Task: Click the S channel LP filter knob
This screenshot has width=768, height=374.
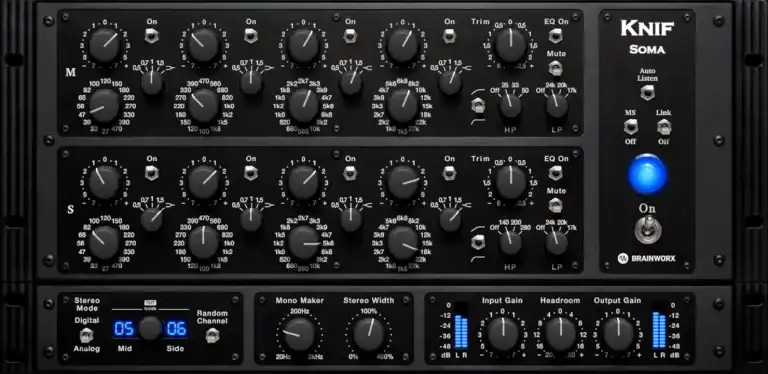Action: [557, 243]
